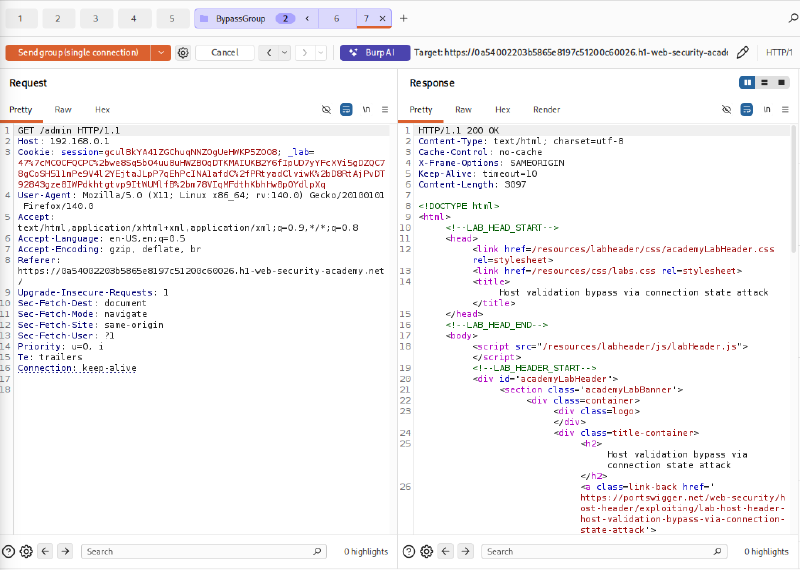Toggle word wrap icon in Request panel
The width and height of the screenshot is (800, 570).
[x=346, y=109]
